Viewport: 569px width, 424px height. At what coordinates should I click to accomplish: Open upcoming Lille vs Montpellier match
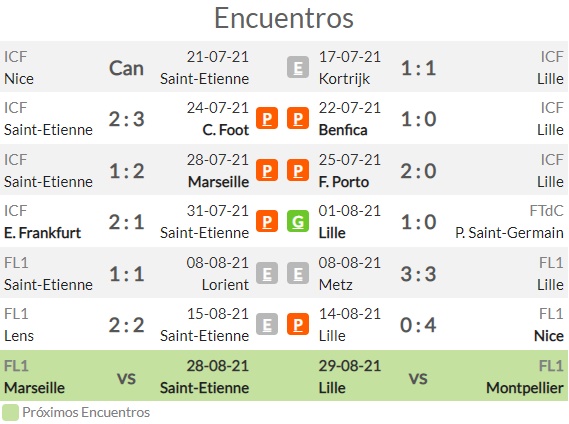pos(426,376)
